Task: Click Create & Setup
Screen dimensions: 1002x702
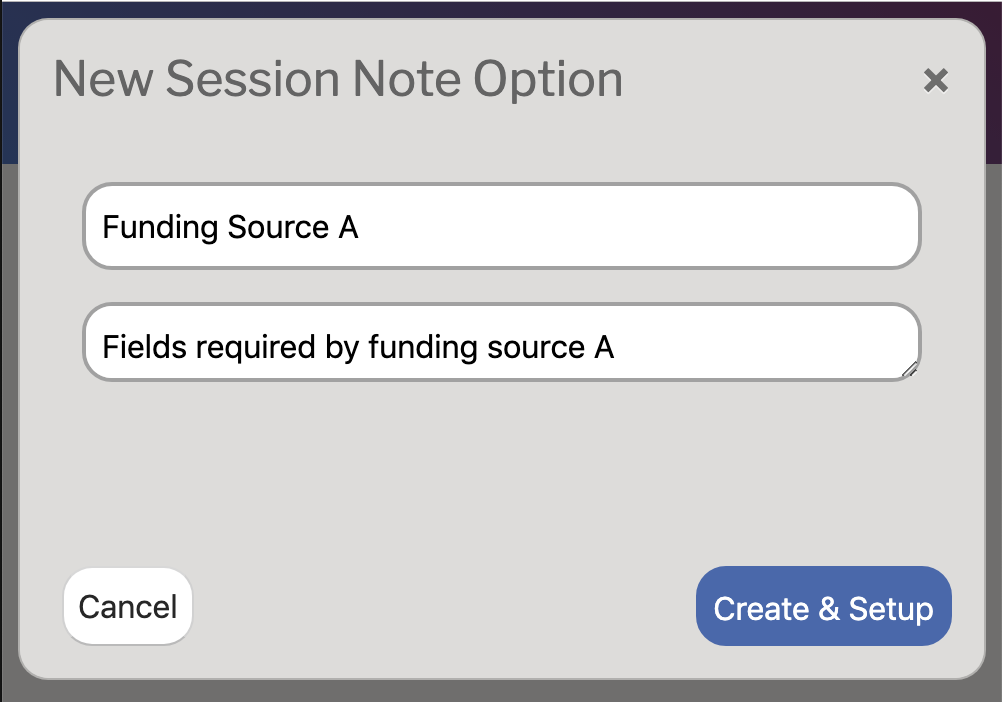Action: tap(823, 606)
